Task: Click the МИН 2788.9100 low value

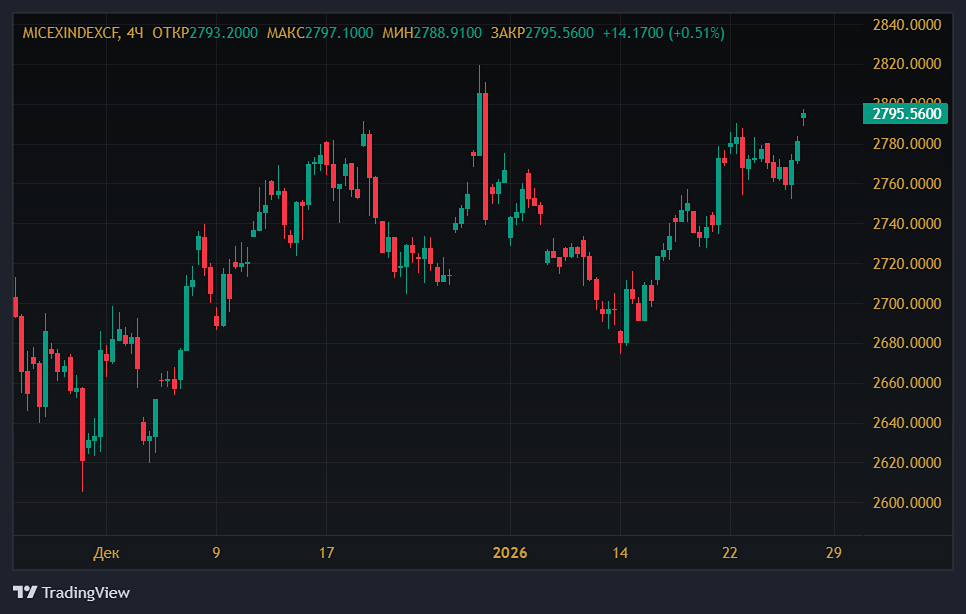Action: coord(432,33)
